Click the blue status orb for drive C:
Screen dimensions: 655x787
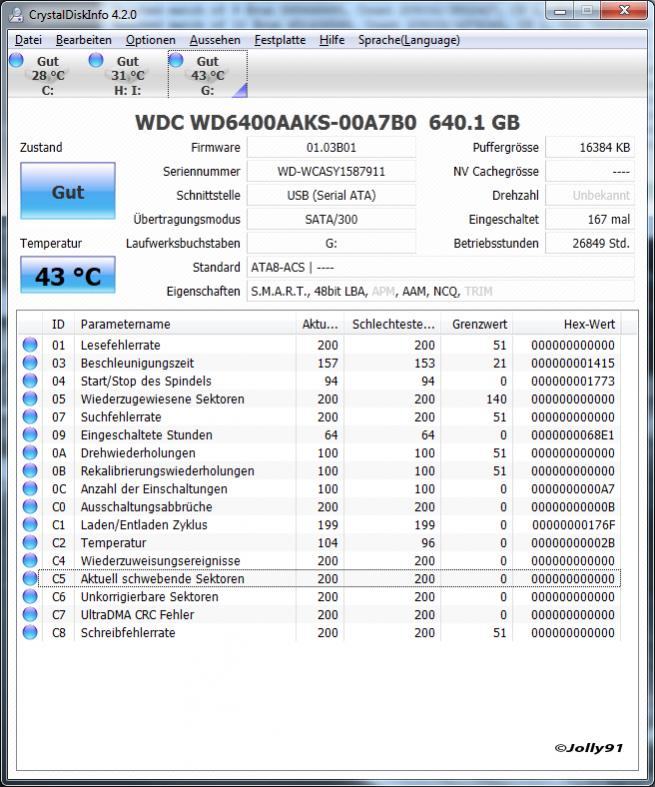(x=16, y=60)
